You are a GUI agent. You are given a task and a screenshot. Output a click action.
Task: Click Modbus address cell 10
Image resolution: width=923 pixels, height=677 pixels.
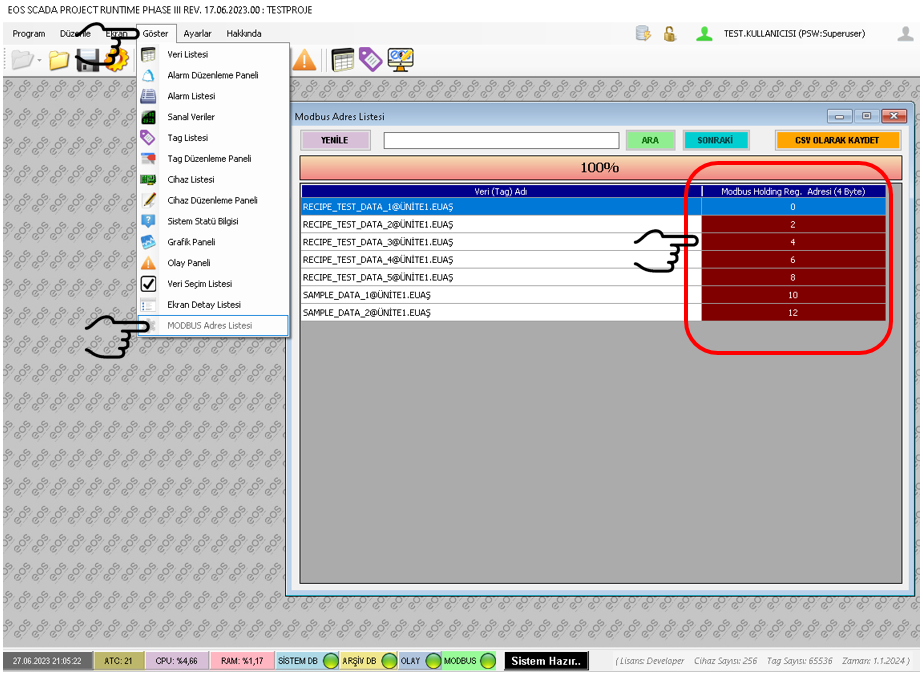793,295
